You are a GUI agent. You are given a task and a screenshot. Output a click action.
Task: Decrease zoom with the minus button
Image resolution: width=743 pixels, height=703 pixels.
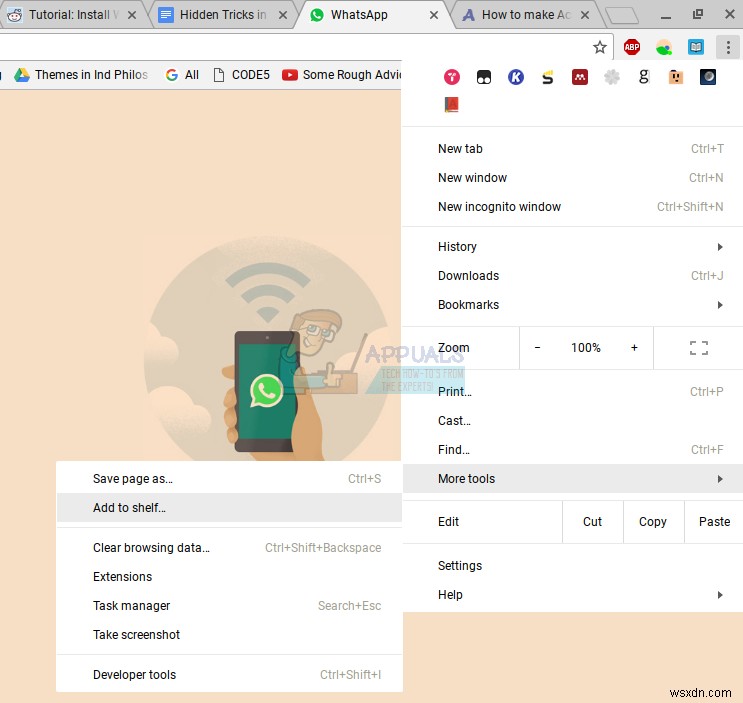tap(537, 348)
